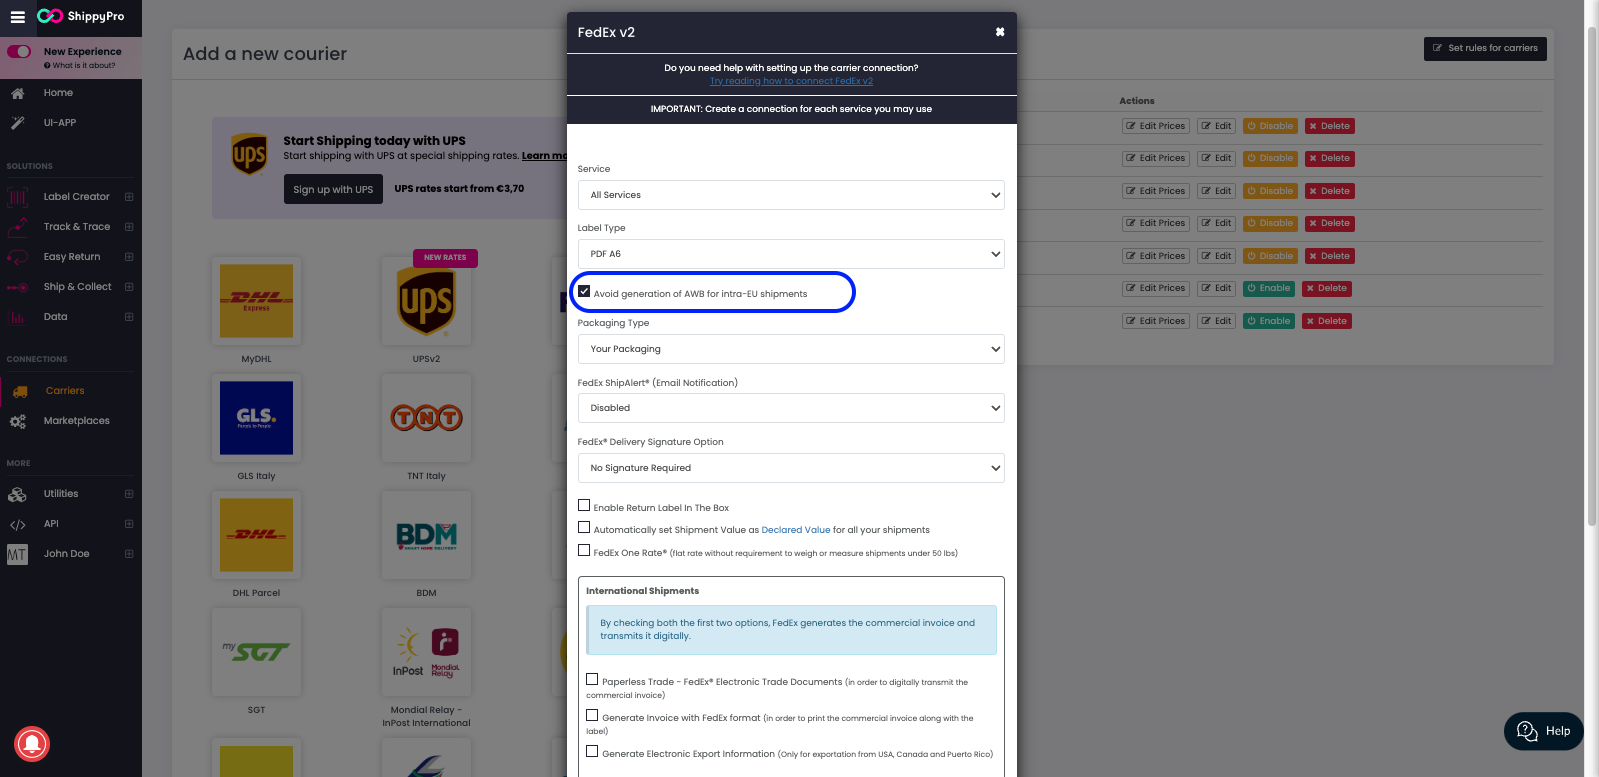
Task: Open the Declared Value link
Action: (796, 530)
